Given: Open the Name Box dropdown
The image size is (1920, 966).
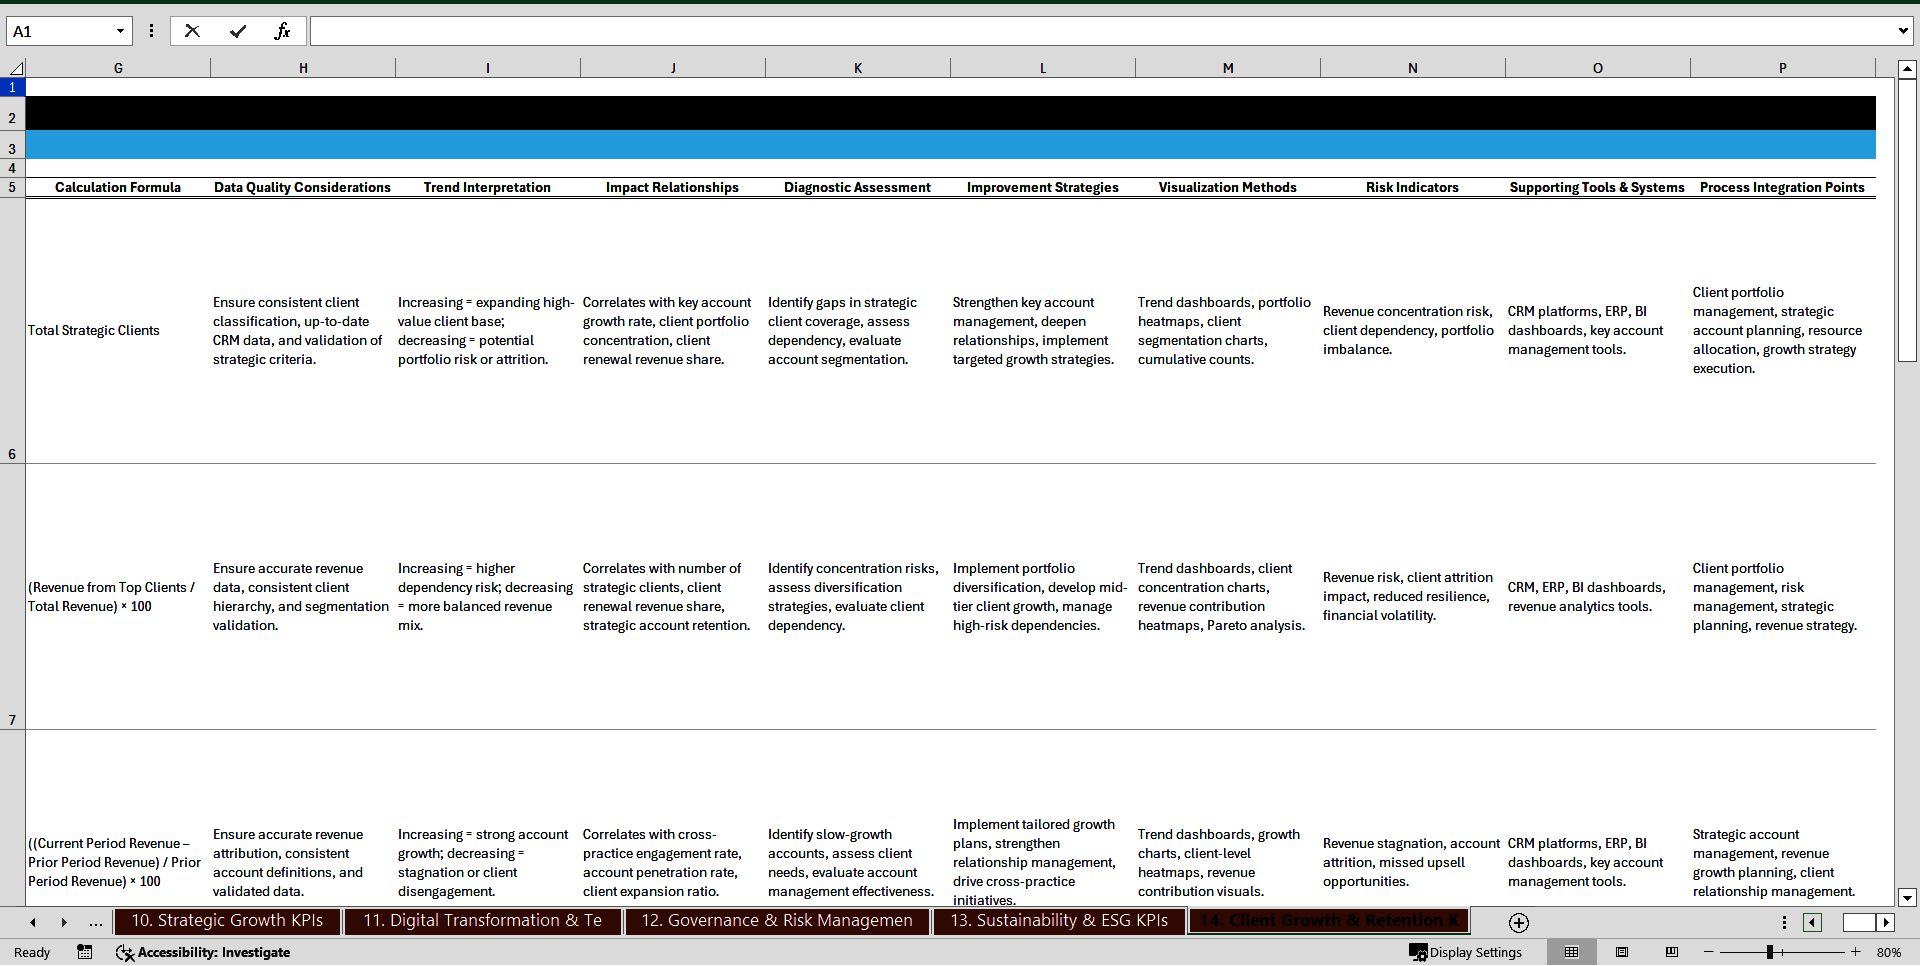Looking at the screenshot, I should (x=120, y=31).
